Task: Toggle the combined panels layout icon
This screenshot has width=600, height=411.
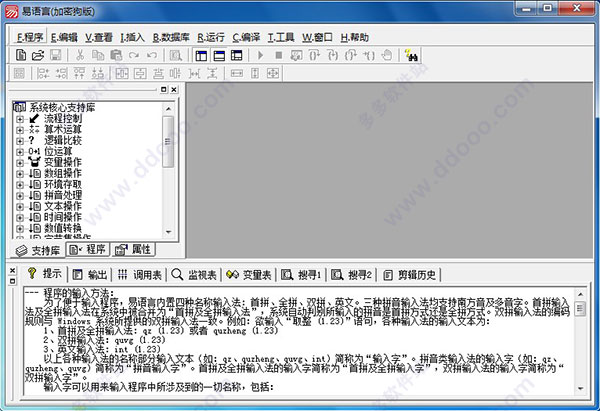Action: (236, 55)
